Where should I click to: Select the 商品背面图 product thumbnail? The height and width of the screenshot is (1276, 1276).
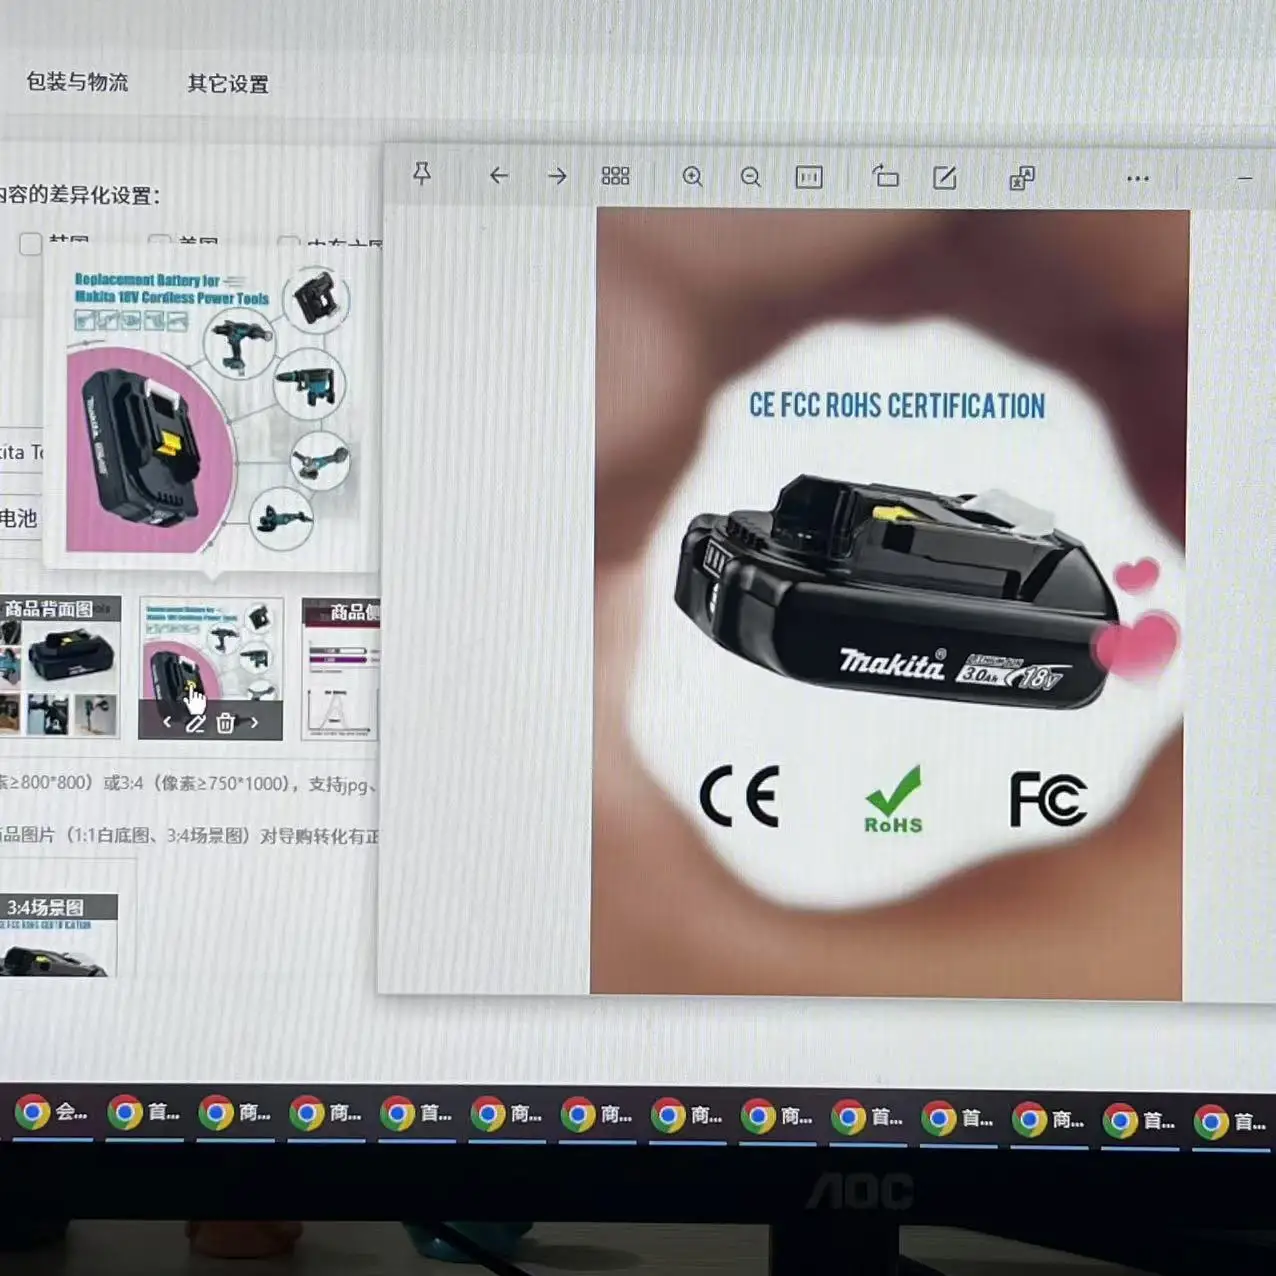click(59, 667)
